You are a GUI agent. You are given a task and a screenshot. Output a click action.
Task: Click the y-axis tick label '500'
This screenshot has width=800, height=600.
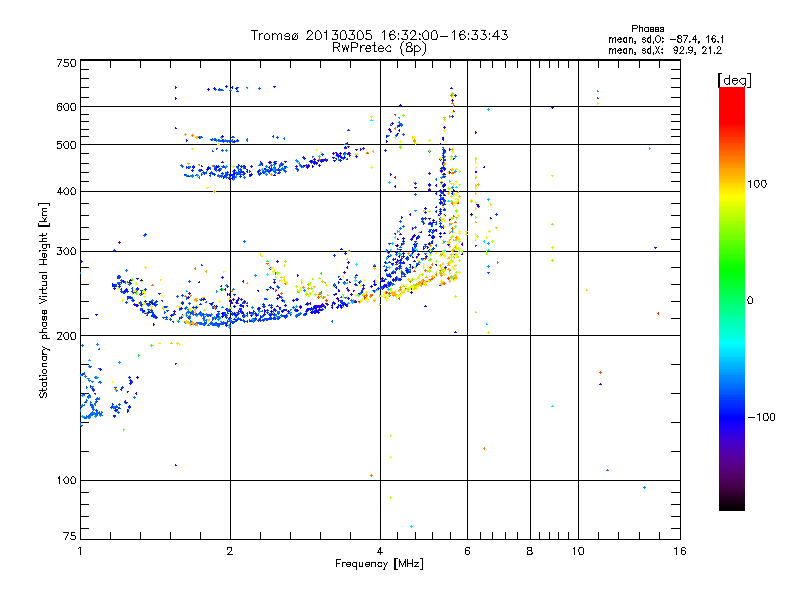tap(67, 145)
